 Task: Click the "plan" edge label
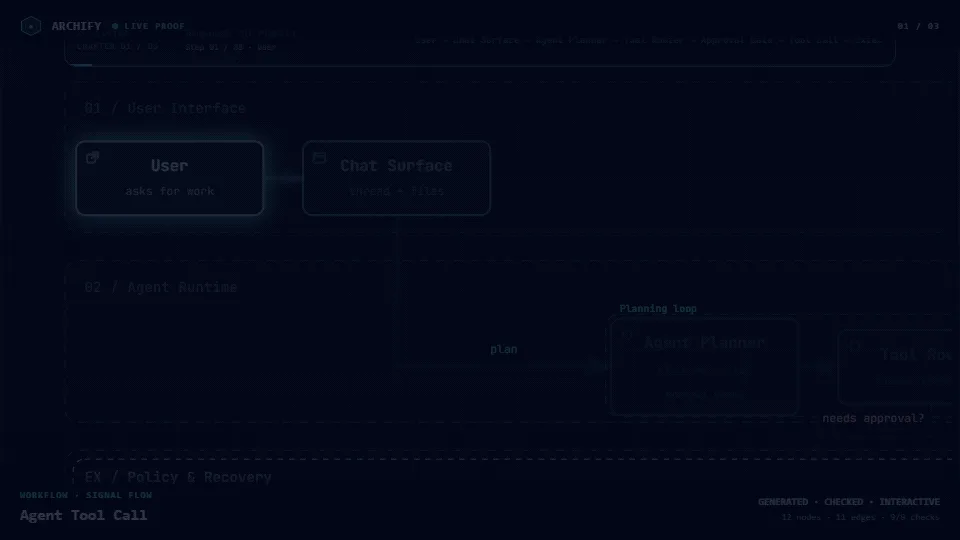(504, 349)
